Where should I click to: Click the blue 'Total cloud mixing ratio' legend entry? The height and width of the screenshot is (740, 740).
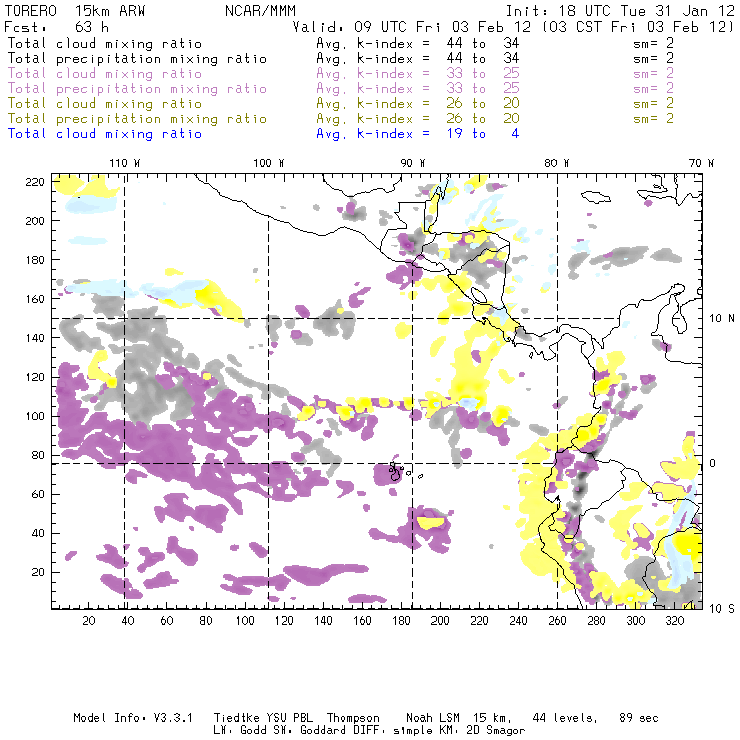(x=105, y=135)
